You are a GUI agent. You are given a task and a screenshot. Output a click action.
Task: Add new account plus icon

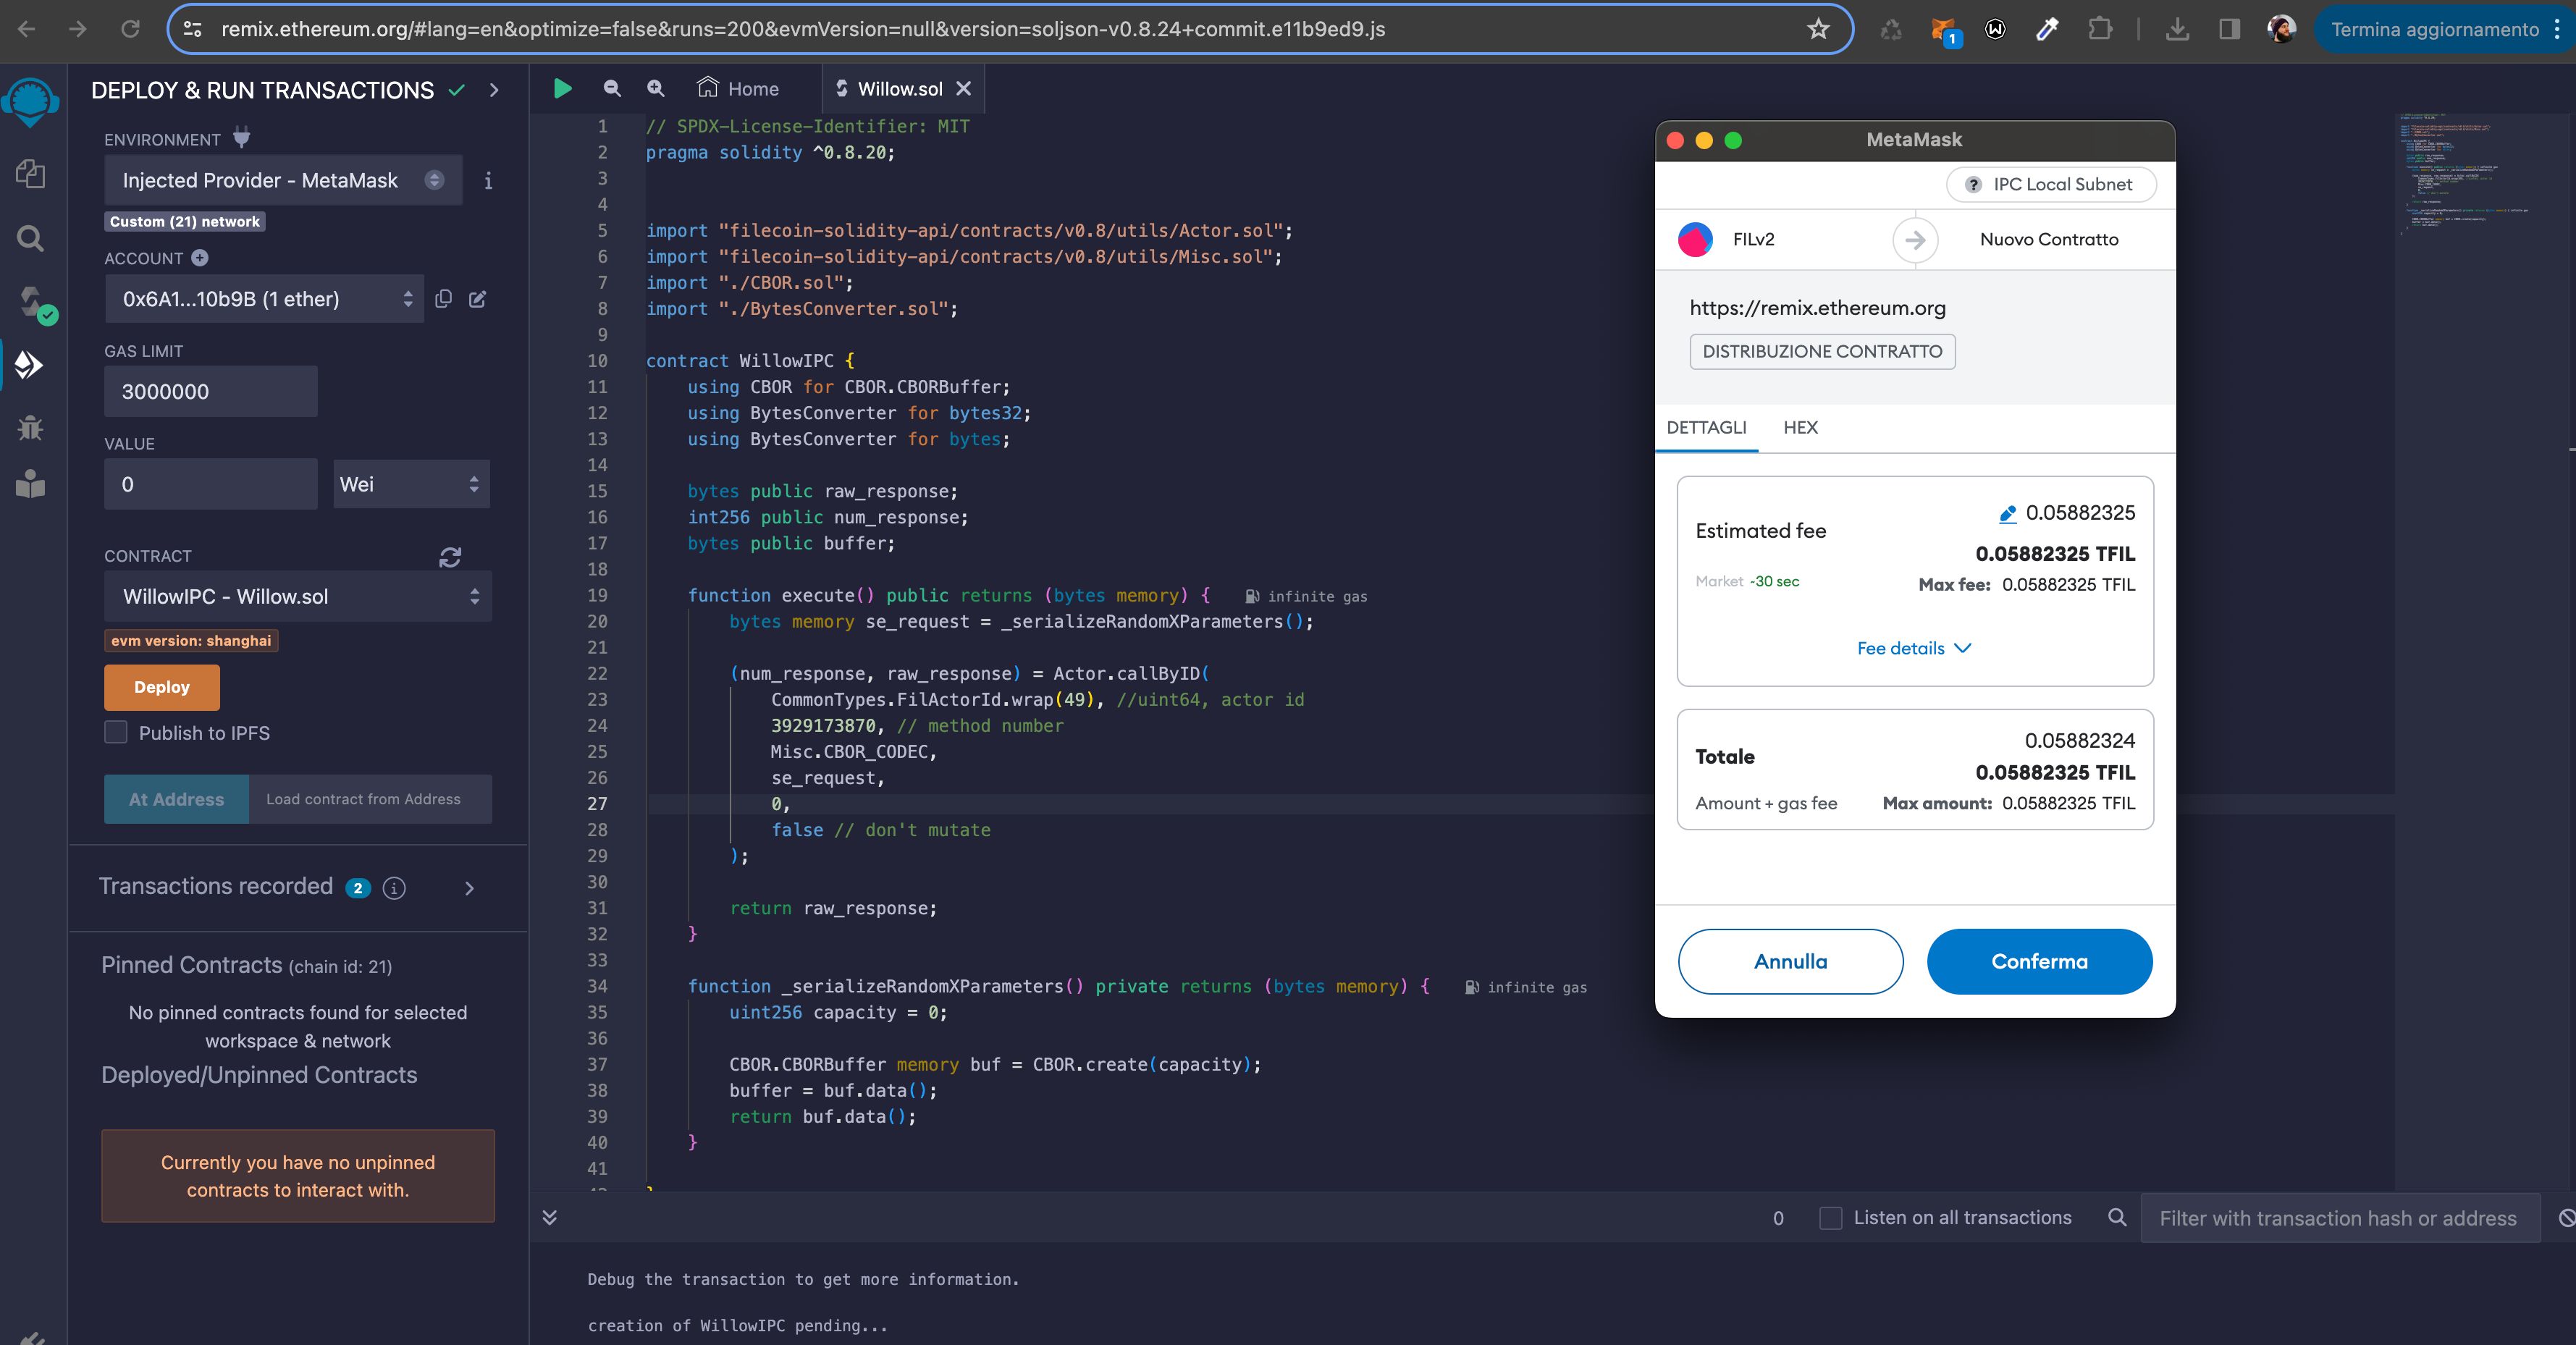(200, 258)
